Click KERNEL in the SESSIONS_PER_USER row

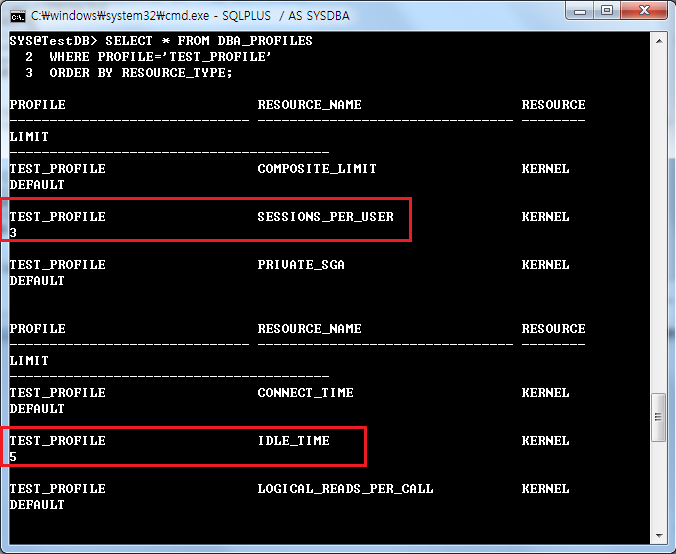click(x=545, y=216)
